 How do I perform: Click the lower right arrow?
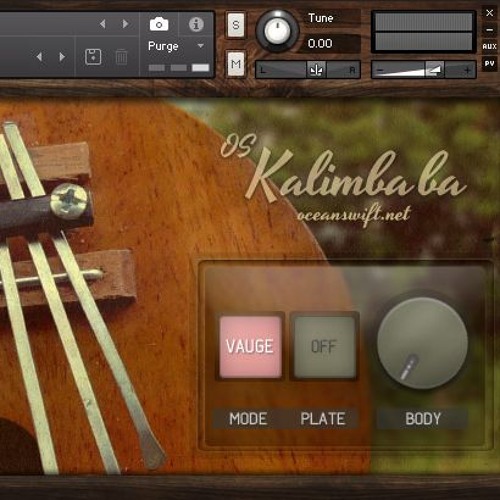62,57
